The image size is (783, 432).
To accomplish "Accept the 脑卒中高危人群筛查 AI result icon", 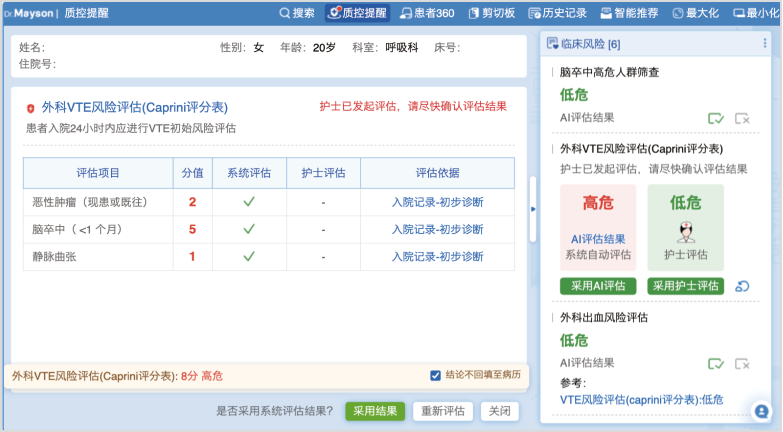I will tap(716, 118).
